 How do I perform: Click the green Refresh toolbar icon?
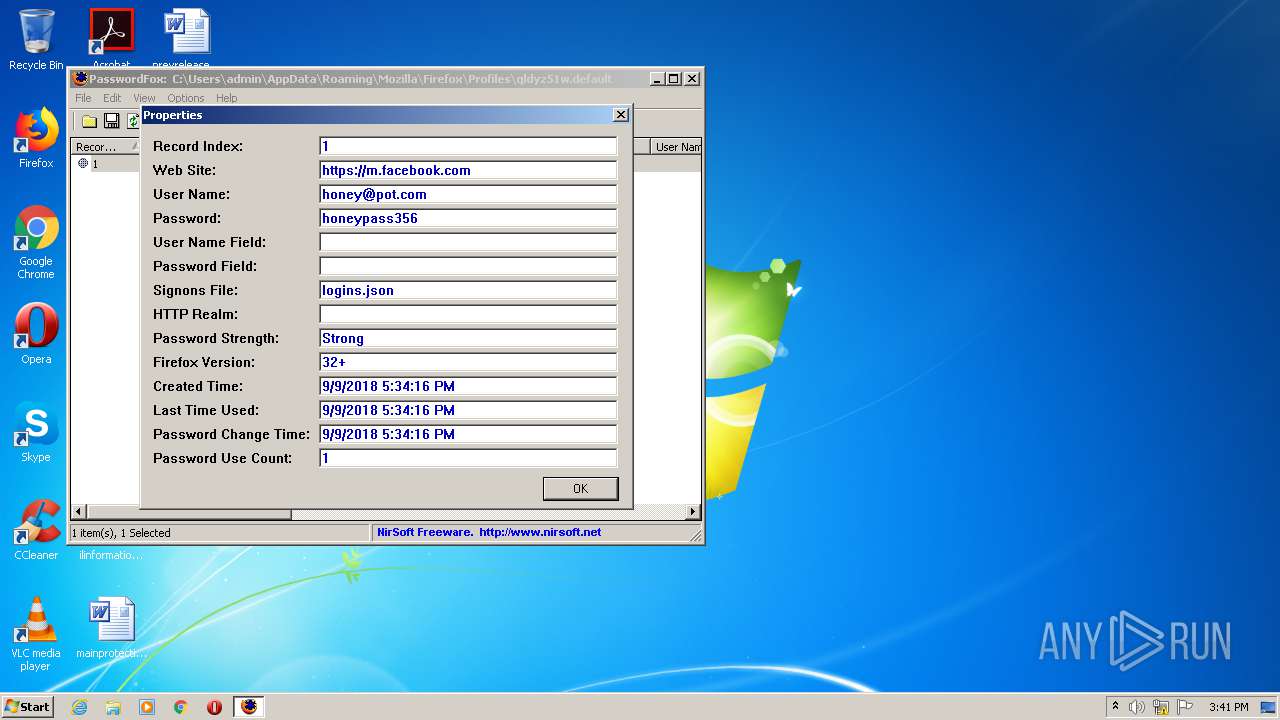click(132, 121)
